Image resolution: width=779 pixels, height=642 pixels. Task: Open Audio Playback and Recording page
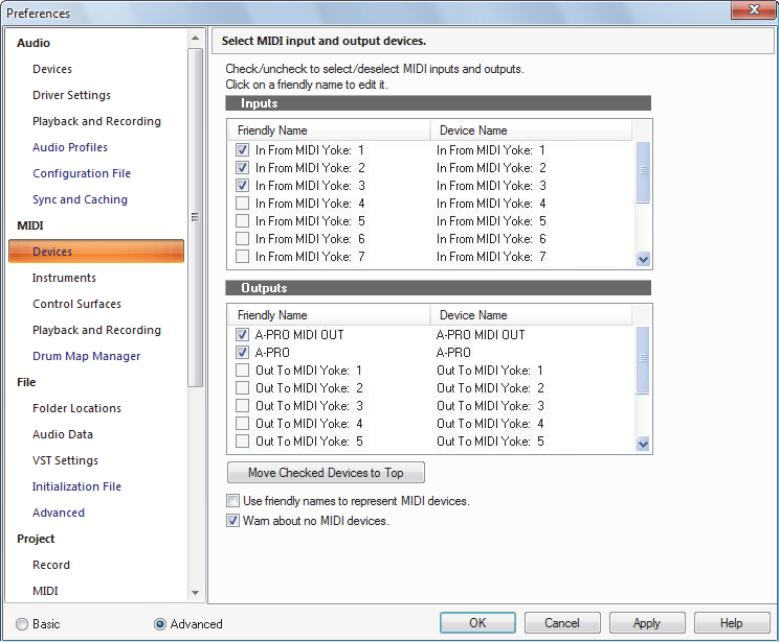(97, 121)
